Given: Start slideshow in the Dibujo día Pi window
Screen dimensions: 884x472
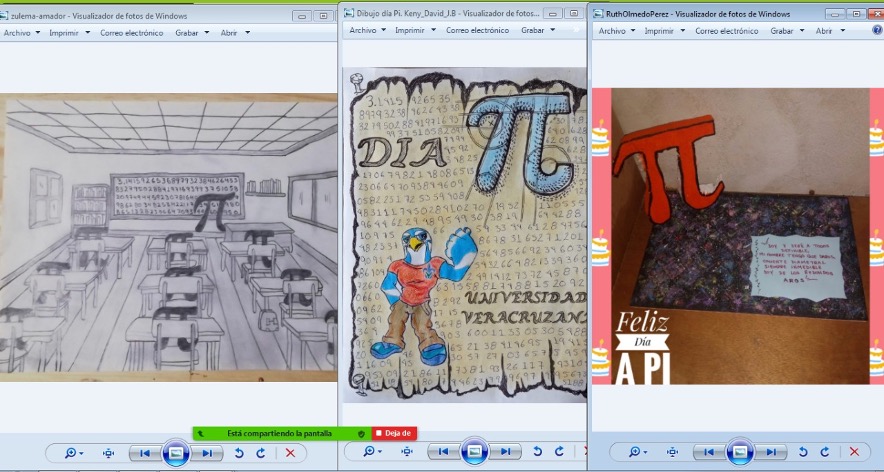Looking at the screenshot, I should tap(474, 452).
